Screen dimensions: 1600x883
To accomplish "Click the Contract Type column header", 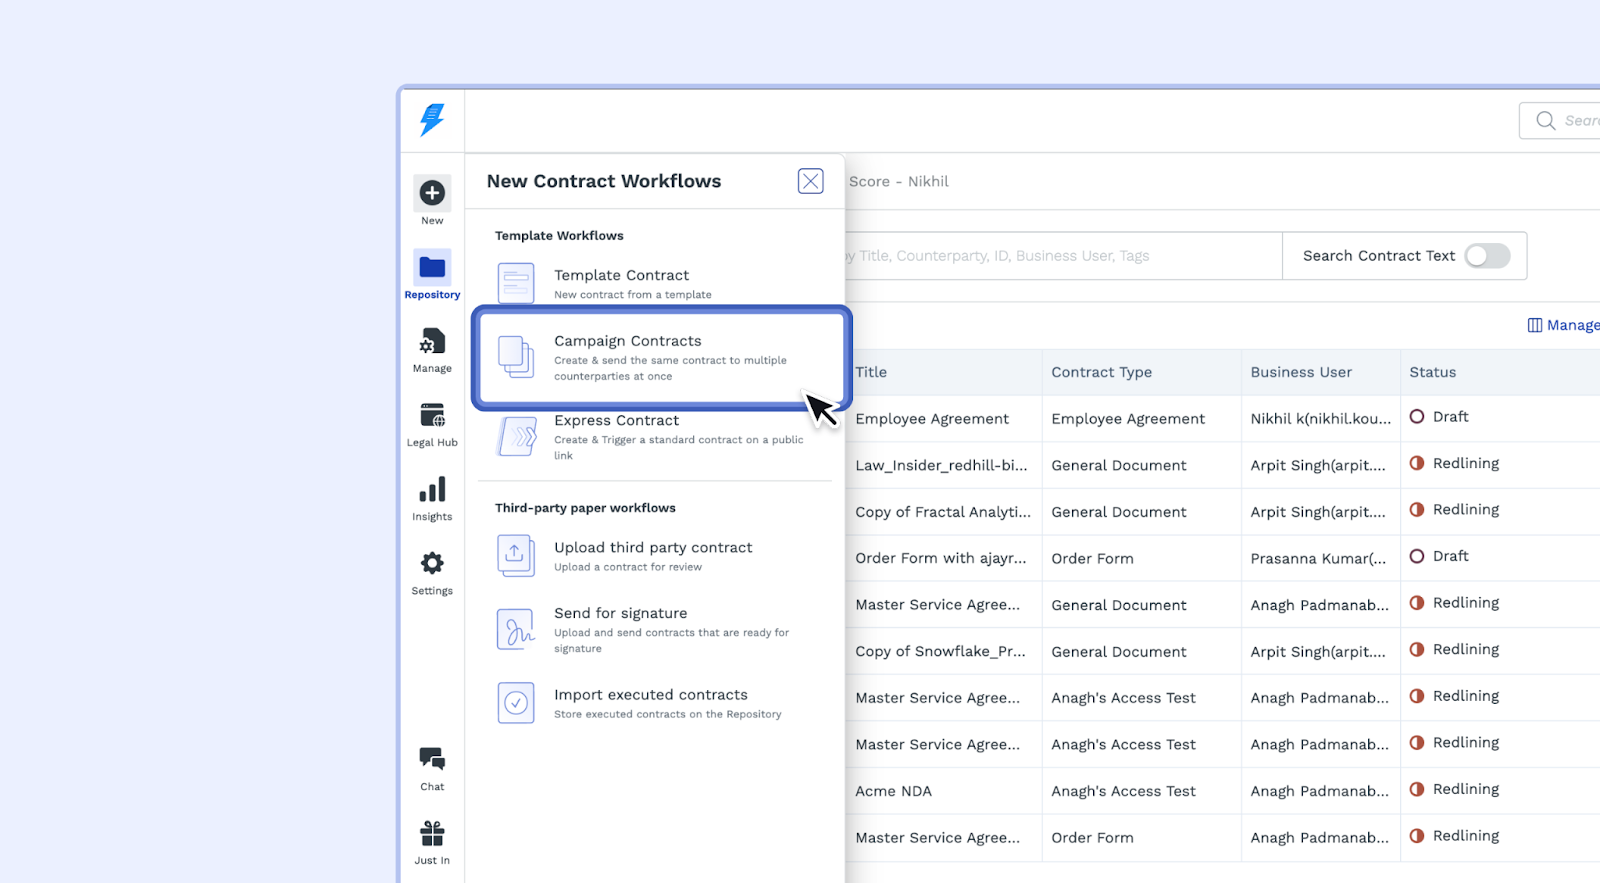I will (x=1101, y=372).
